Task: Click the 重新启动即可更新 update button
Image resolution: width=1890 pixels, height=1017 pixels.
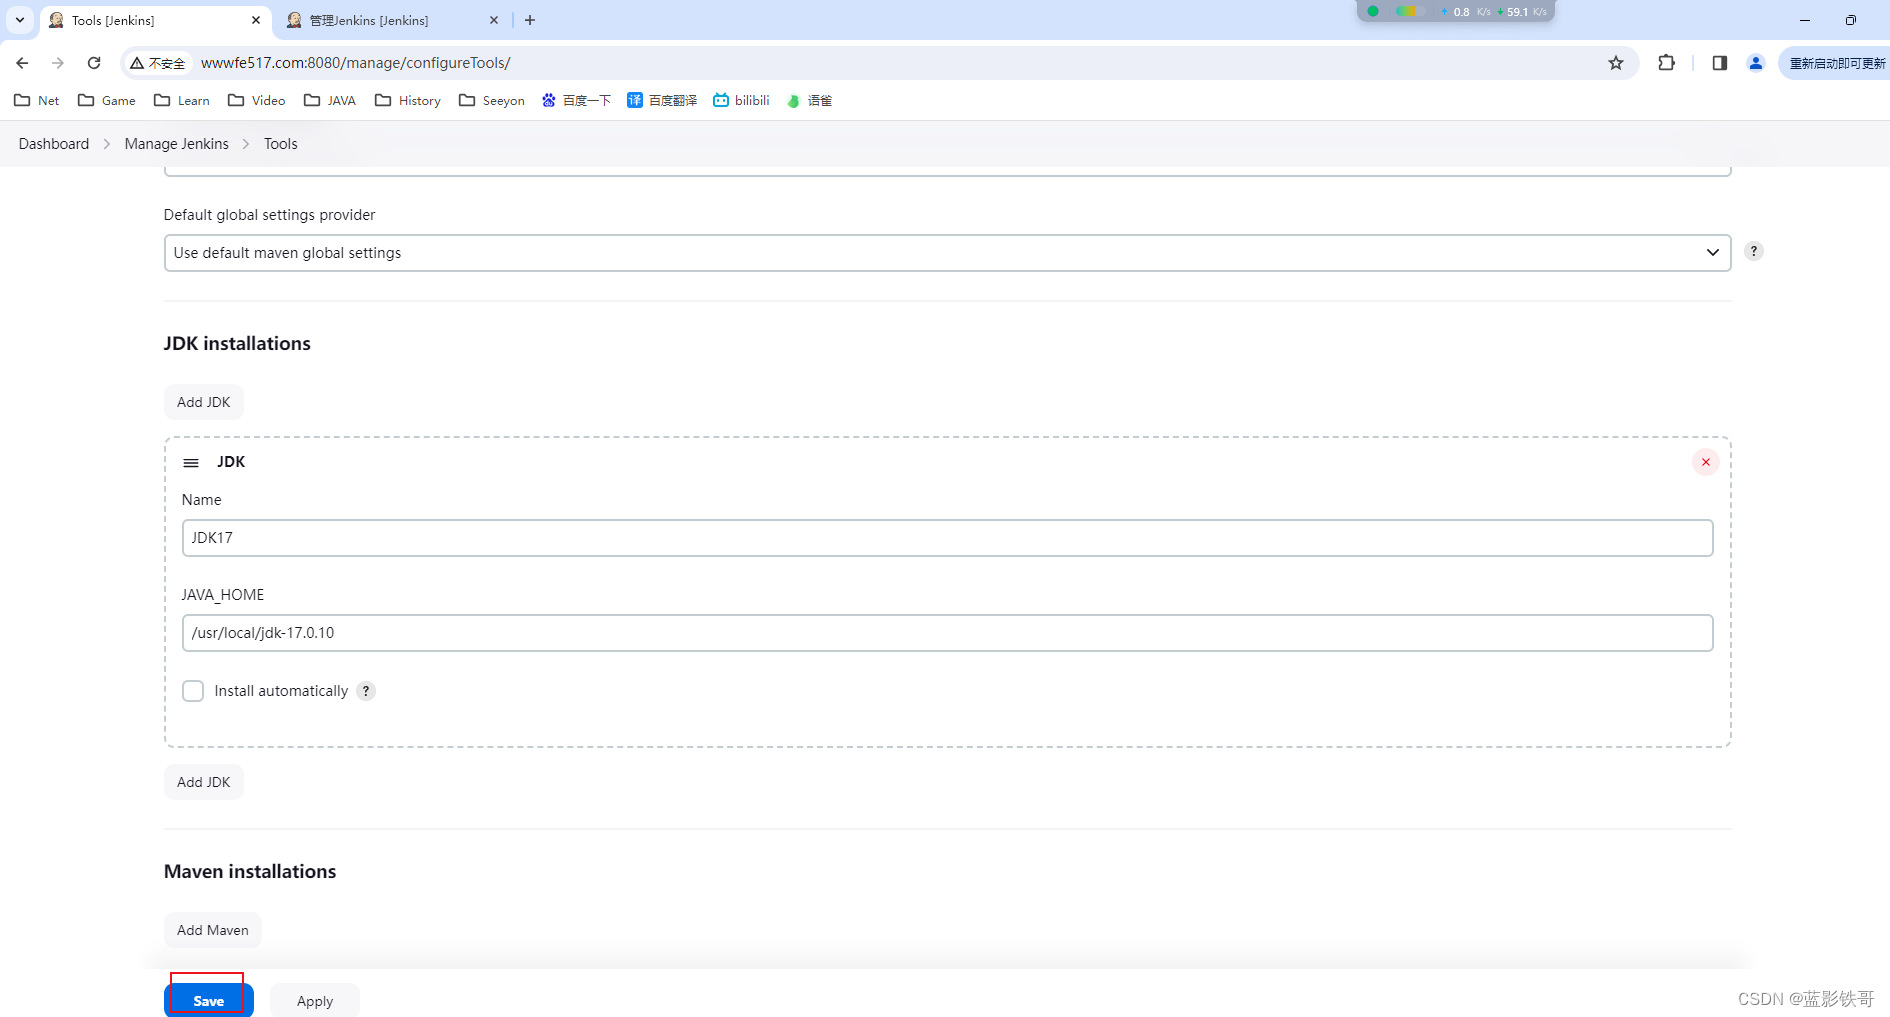Action: (1836, 63)
